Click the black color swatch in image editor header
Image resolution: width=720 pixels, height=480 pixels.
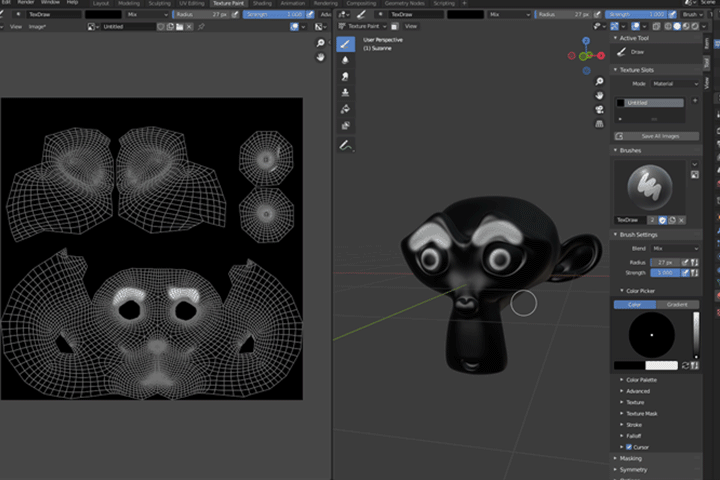click(x=103, y=15)
